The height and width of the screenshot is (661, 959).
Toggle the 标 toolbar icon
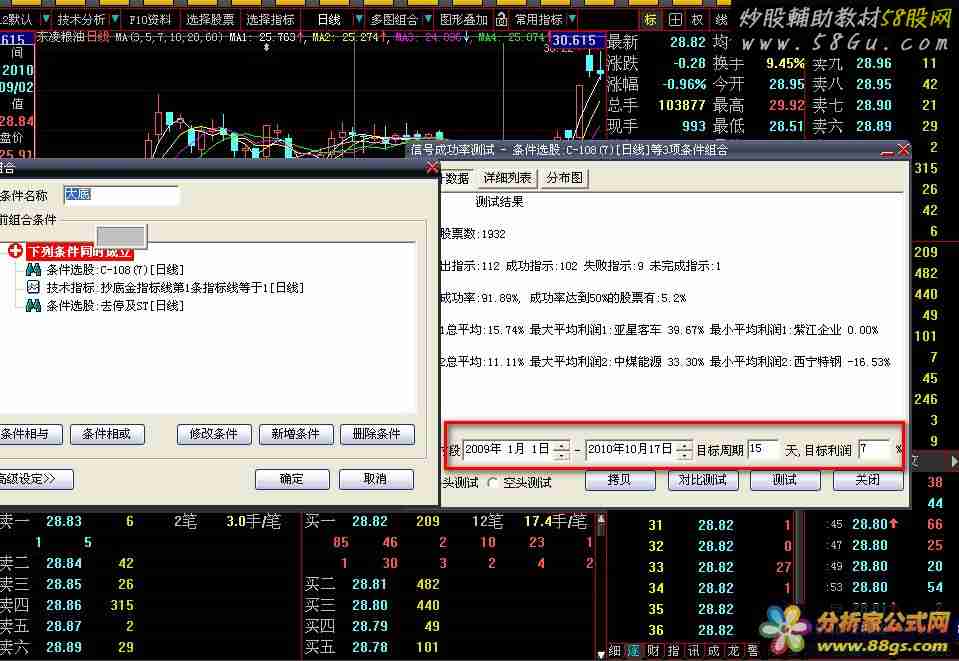point(650,20)
